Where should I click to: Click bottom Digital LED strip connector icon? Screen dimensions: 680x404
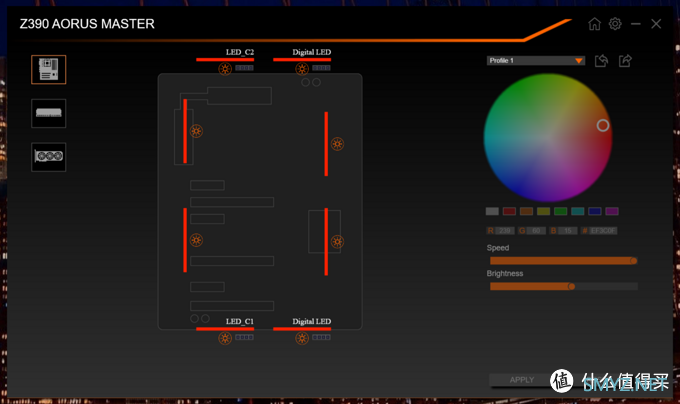click(x=321, y=337)
